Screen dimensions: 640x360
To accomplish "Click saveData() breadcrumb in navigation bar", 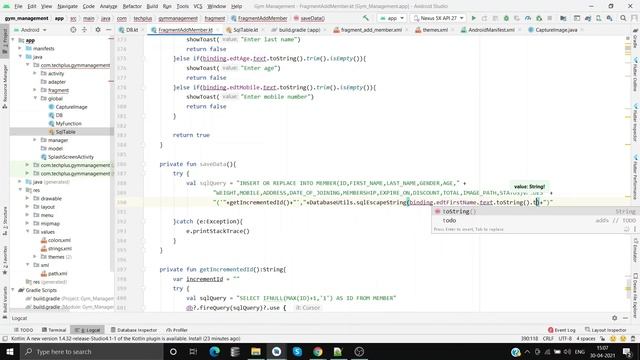I will pos(309,18).
